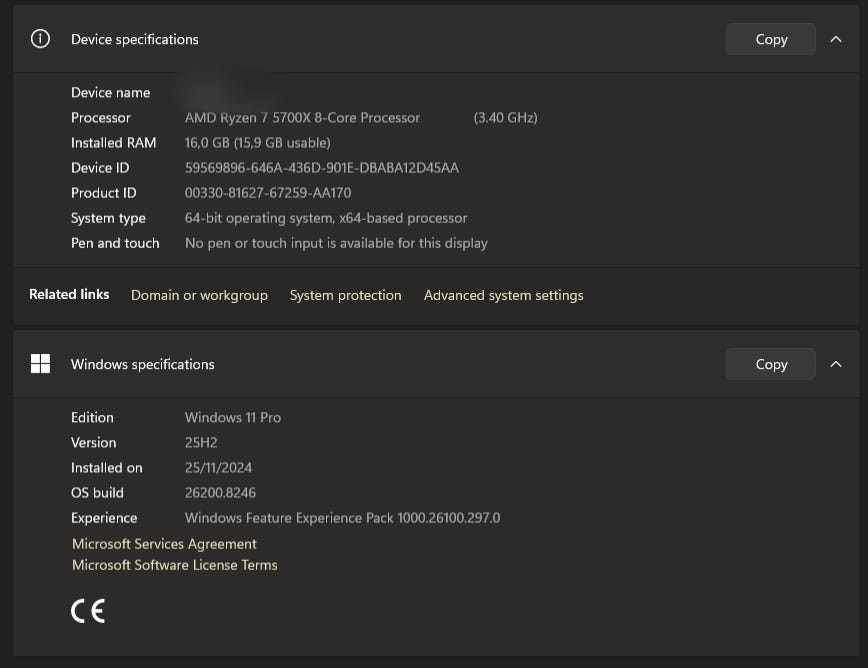Click the Related links label
This screenshot has width=868, height=668.
tap(69, 294)
